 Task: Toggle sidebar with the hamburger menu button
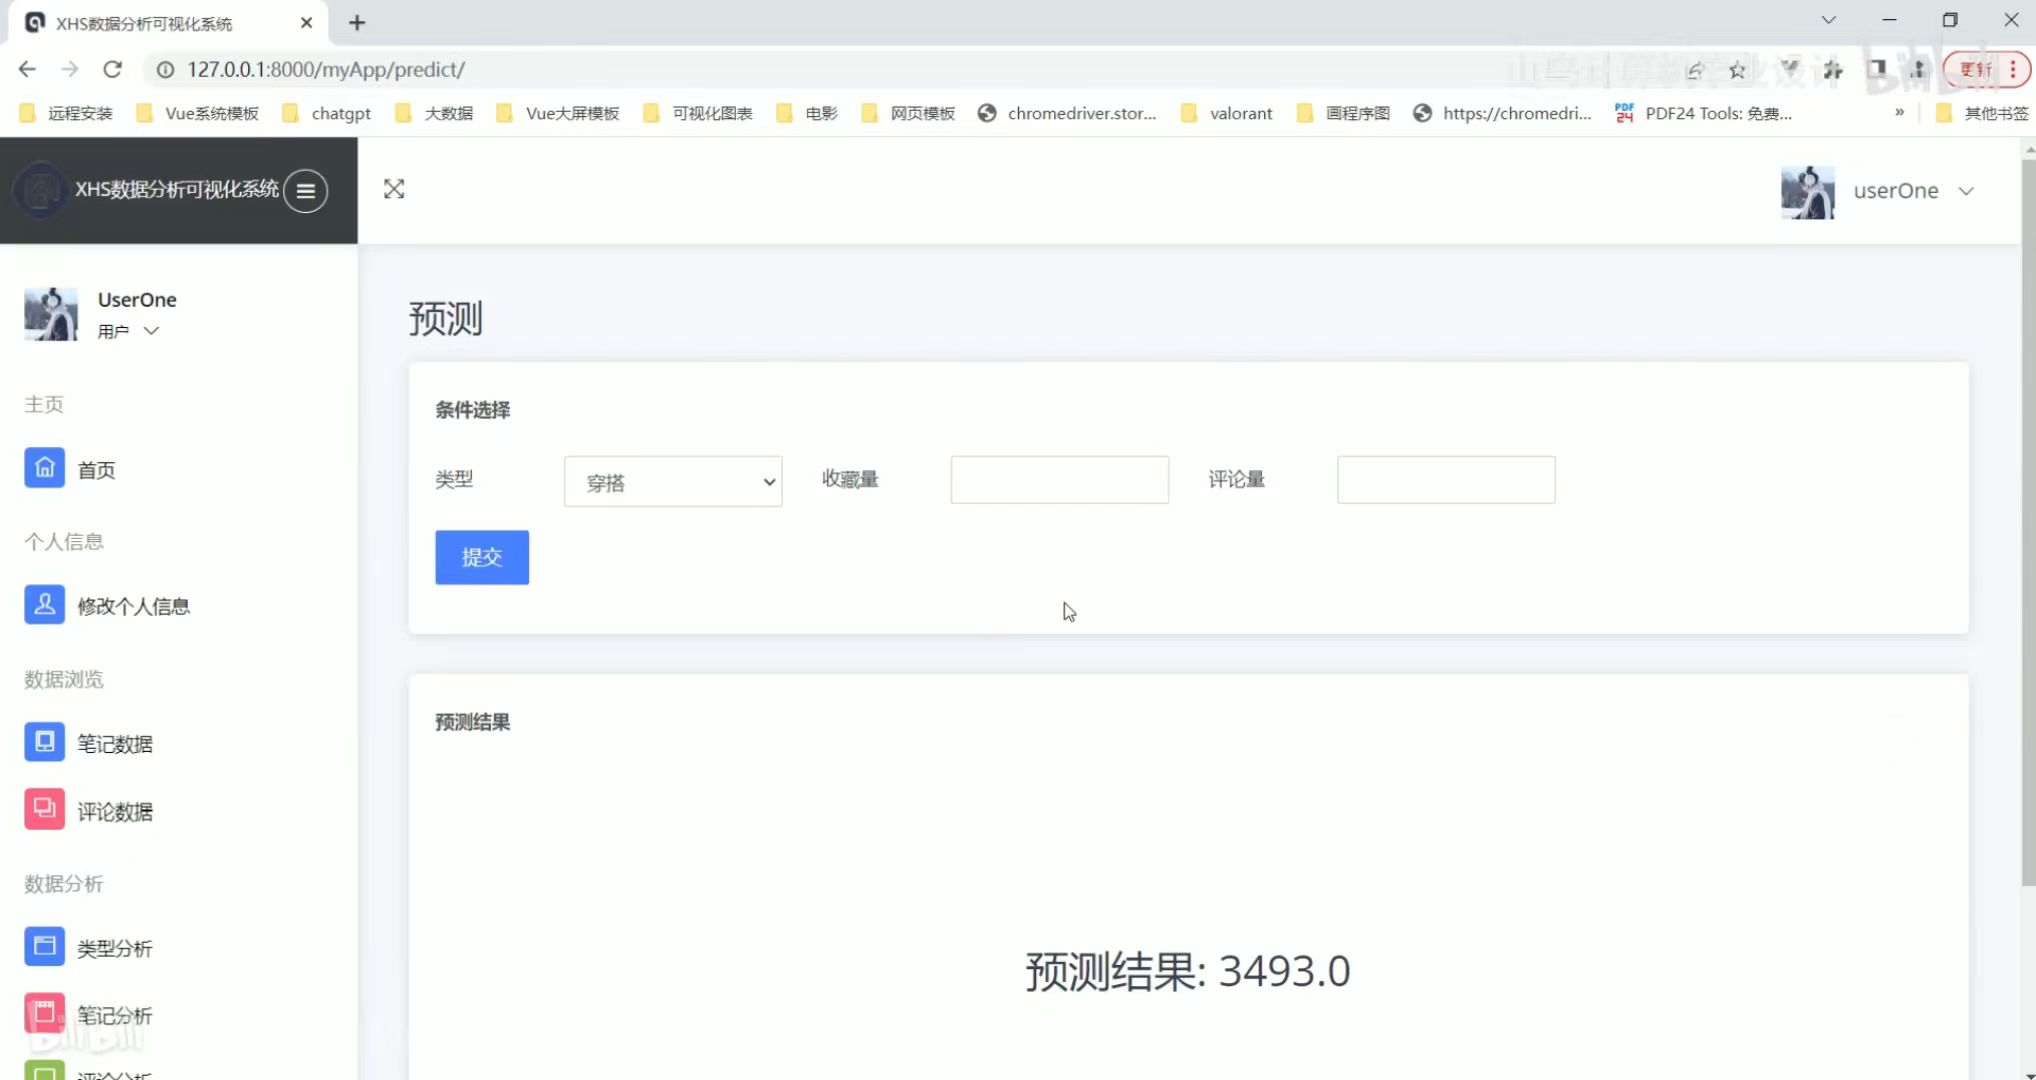306,190
